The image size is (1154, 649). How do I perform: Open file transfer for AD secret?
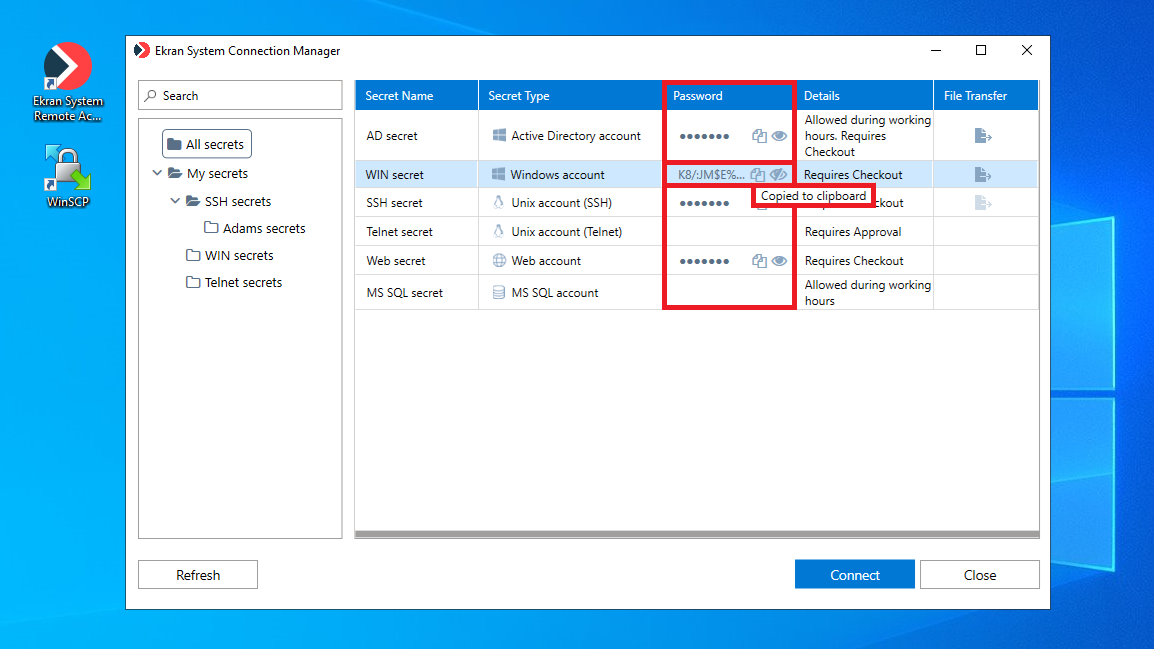tap(982, 136)
